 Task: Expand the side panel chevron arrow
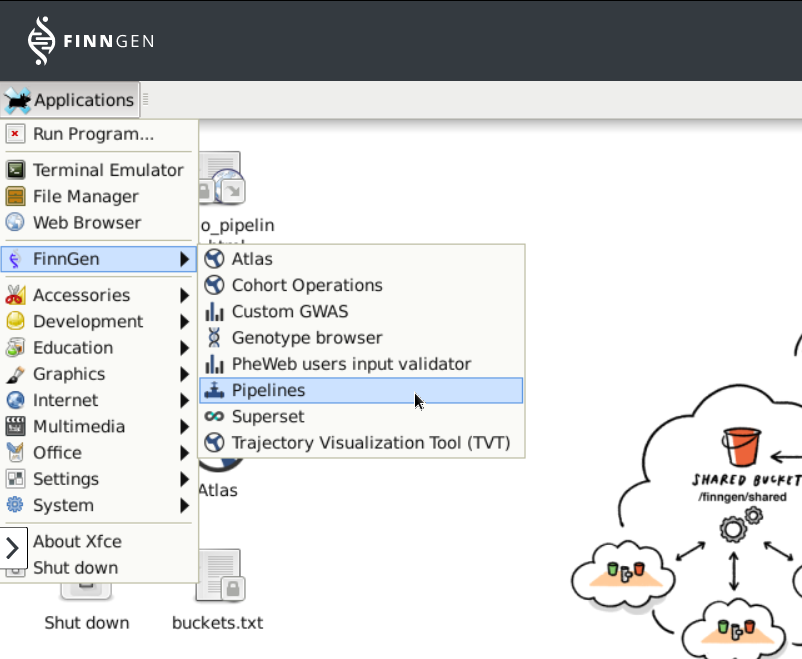[x=13, y=548]
